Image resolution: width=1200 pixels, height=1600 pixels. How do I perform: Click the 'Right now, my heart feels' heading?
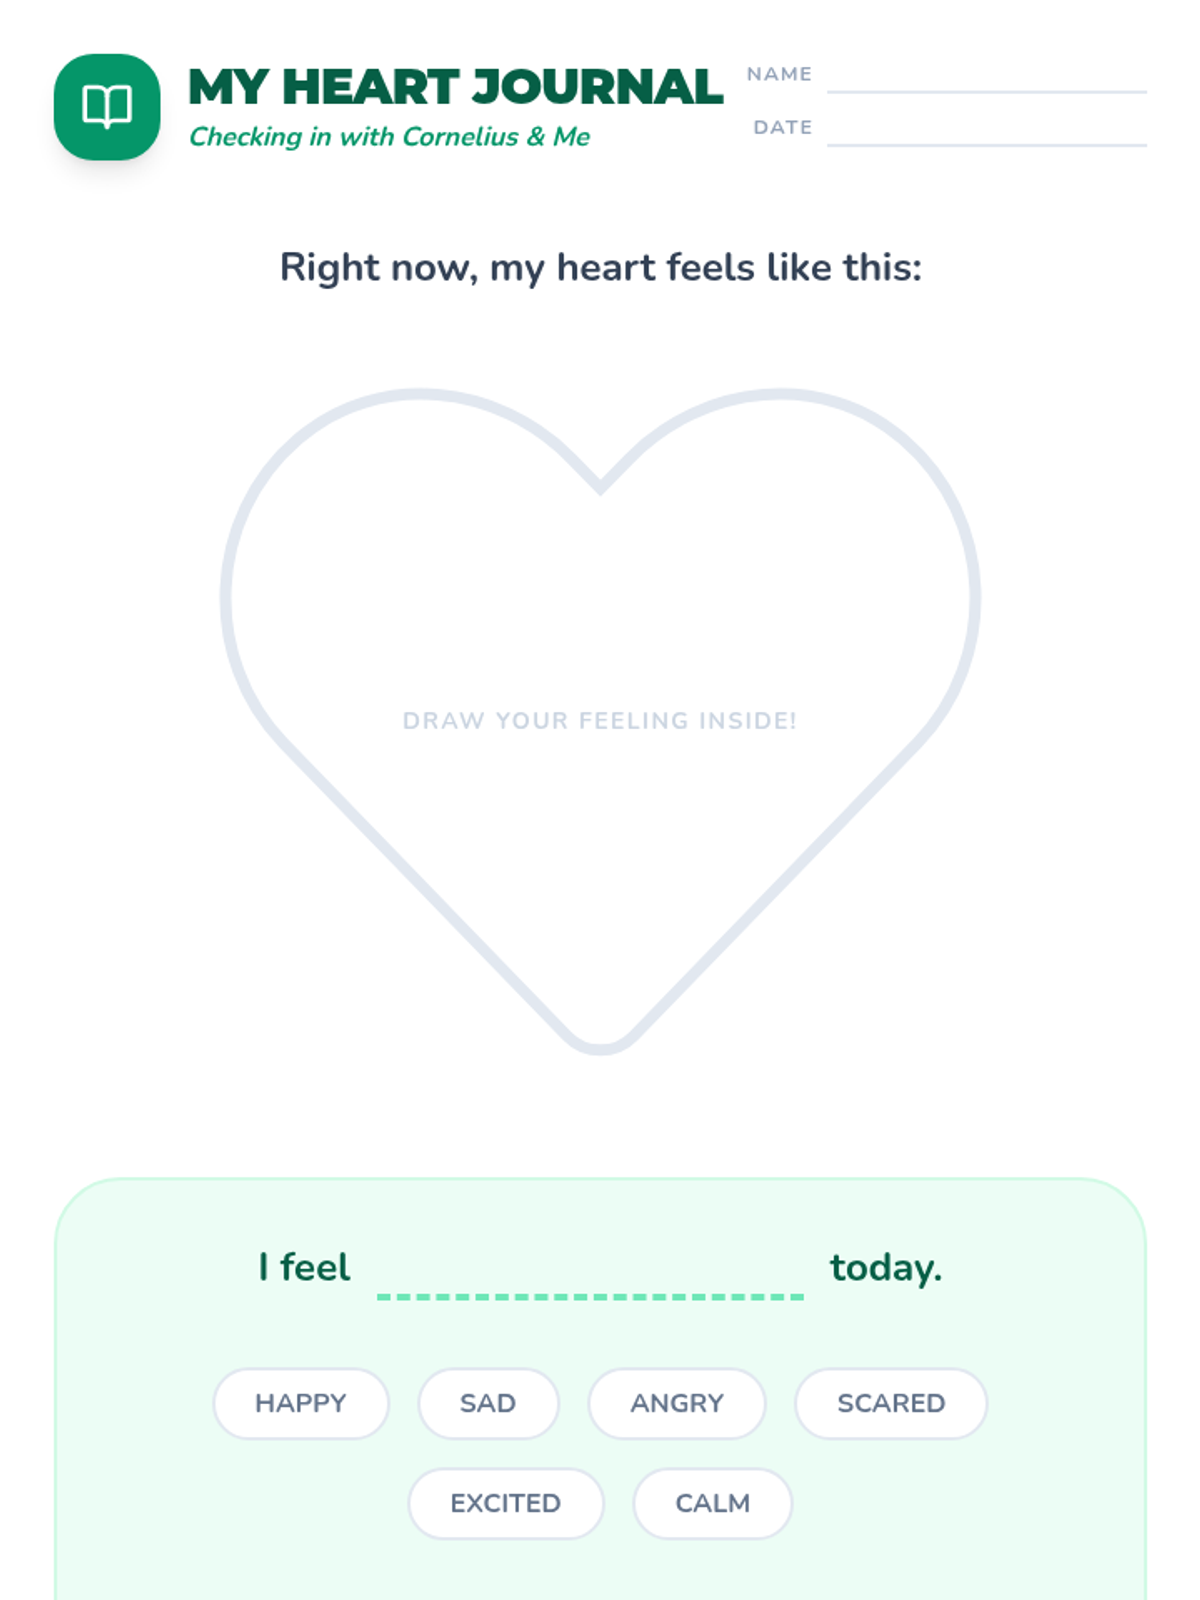coord(600,268)
